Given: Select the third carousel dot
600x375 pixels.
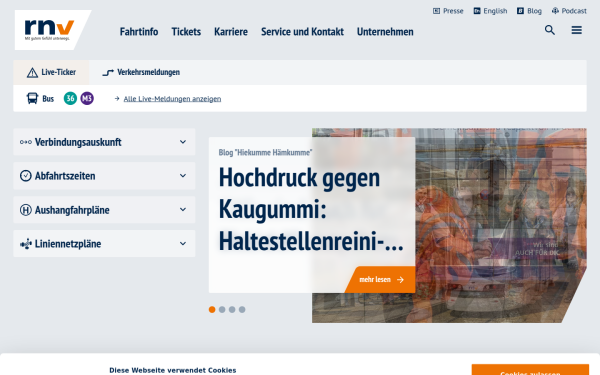Looking at the screenshot, I should click(232, 310).
